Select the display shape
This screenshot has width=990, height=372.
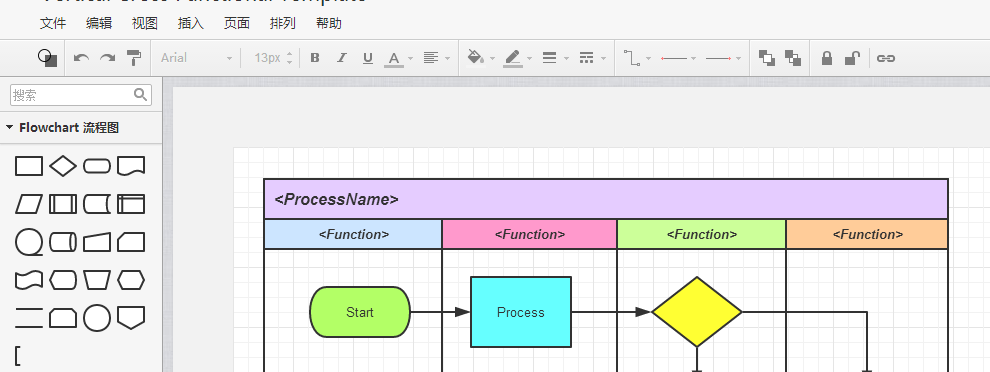click(63, 280)
